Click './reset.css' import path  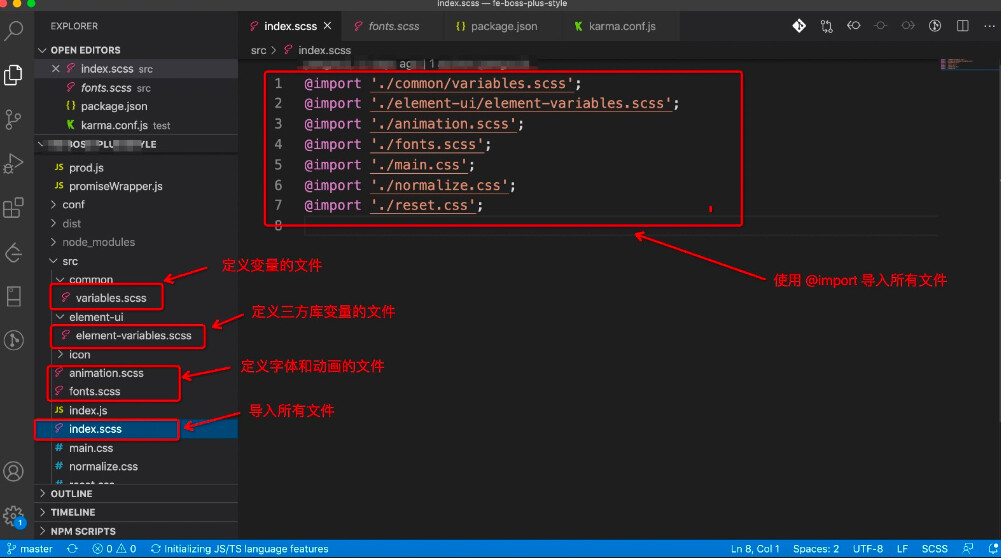point(423,206)
